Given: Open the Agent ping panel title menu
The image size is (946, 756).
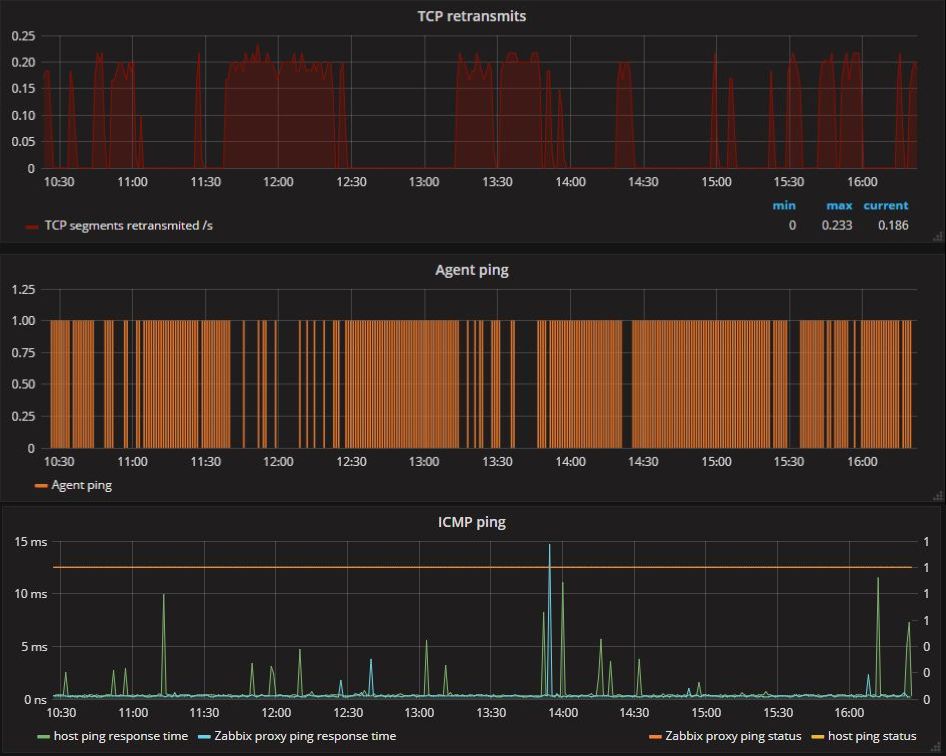Looking at the screenshot, I should [472, 270].
